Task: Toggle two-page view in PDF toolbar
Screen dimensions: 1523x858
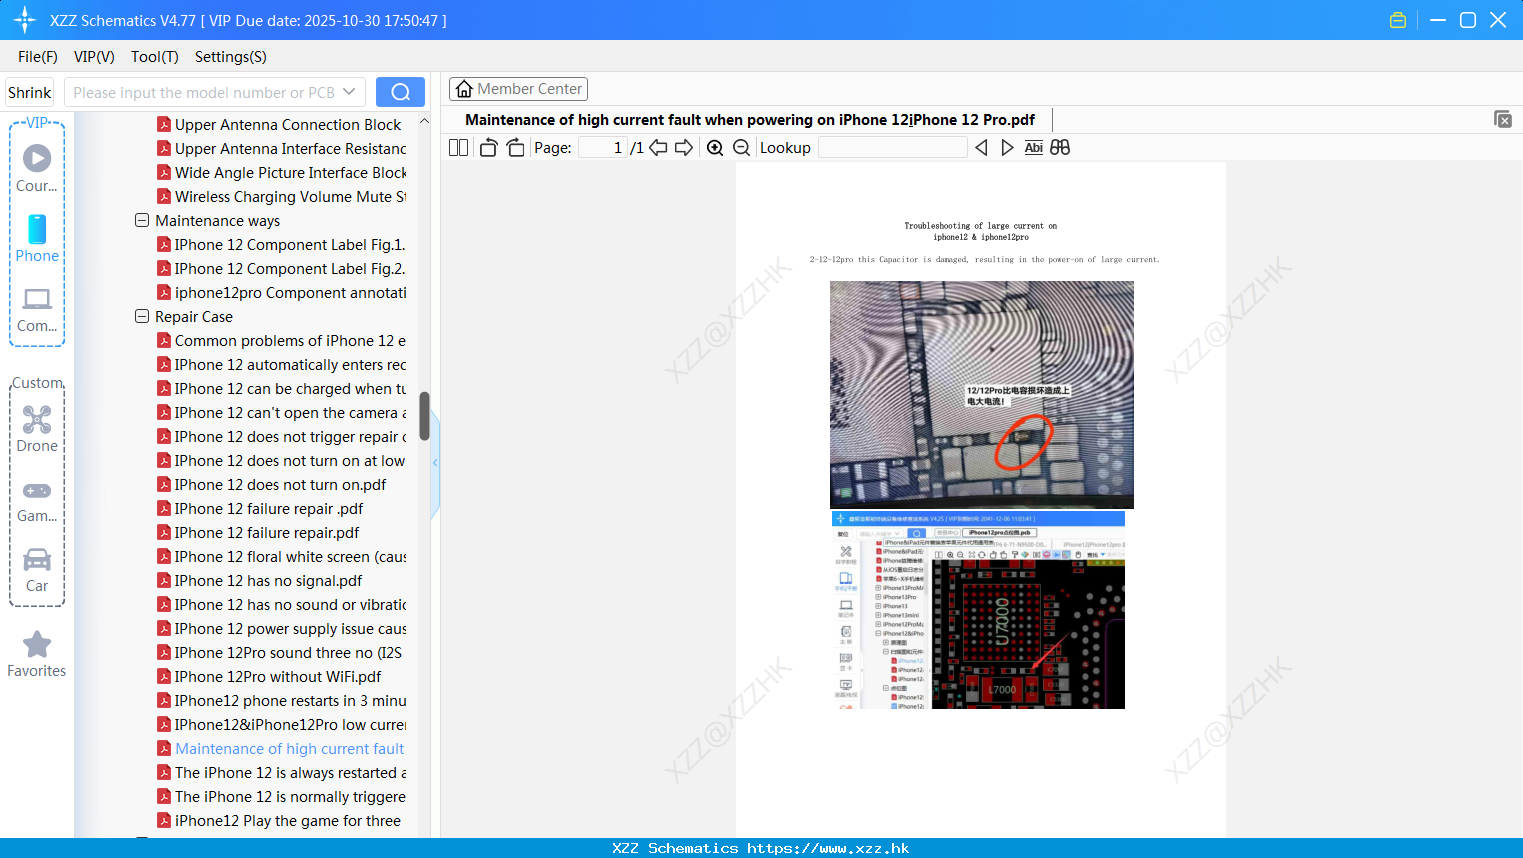Action: click(458, 147)
